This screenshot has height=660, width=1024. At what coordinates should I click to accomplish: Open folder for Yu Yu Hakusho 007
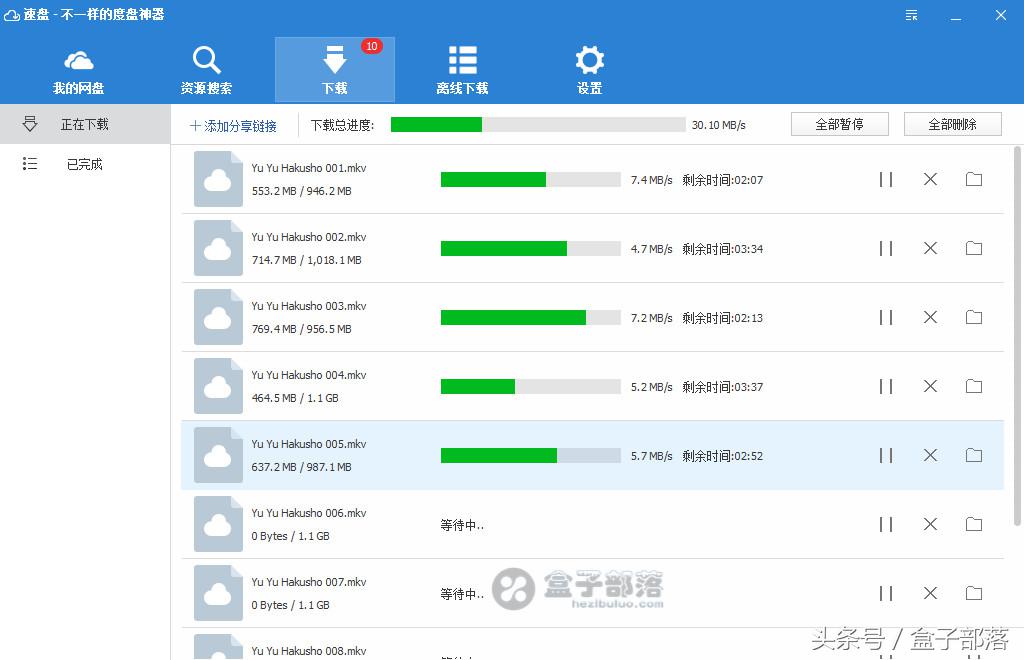974,593
